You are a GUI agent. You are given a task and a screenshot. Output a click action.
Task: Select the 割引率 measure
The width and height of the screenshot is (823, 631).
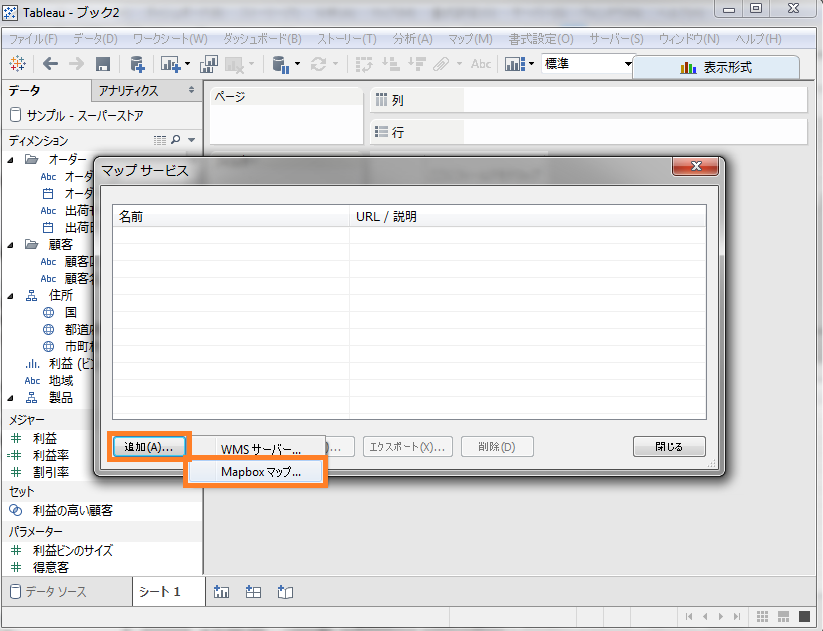pos(50,472)
